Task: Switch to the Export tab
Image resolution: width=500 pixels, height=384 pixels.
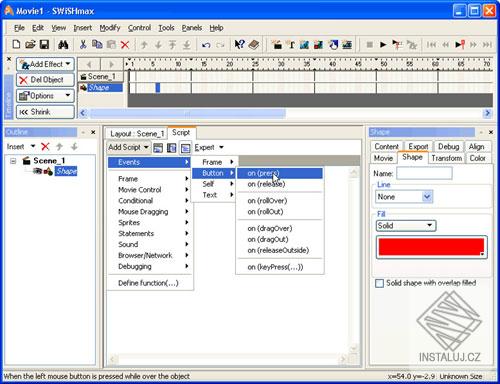Action: click(x=418, y=146)
